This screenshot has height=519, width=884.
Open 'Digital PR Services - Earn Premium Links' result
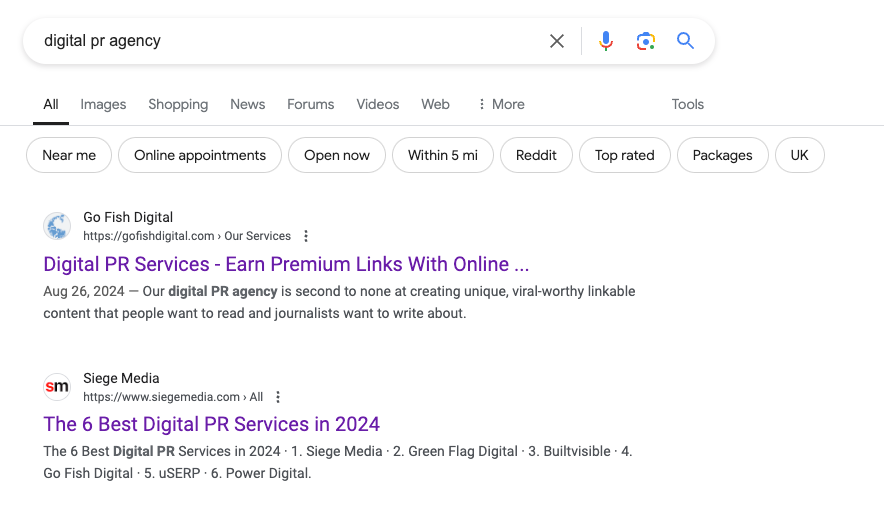[286, 264]
